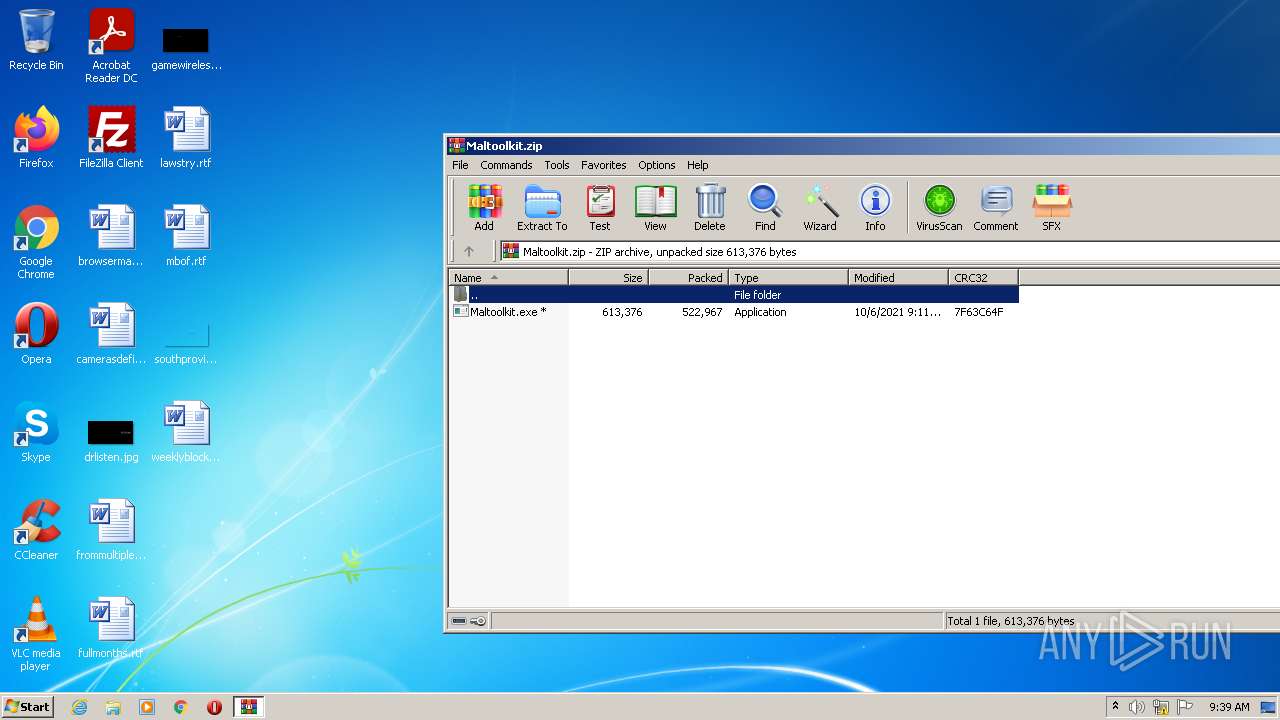This screenshot has width=1280, height=720.
Task: Select lawstry.rtf desktop file
Action: point(186,138)
